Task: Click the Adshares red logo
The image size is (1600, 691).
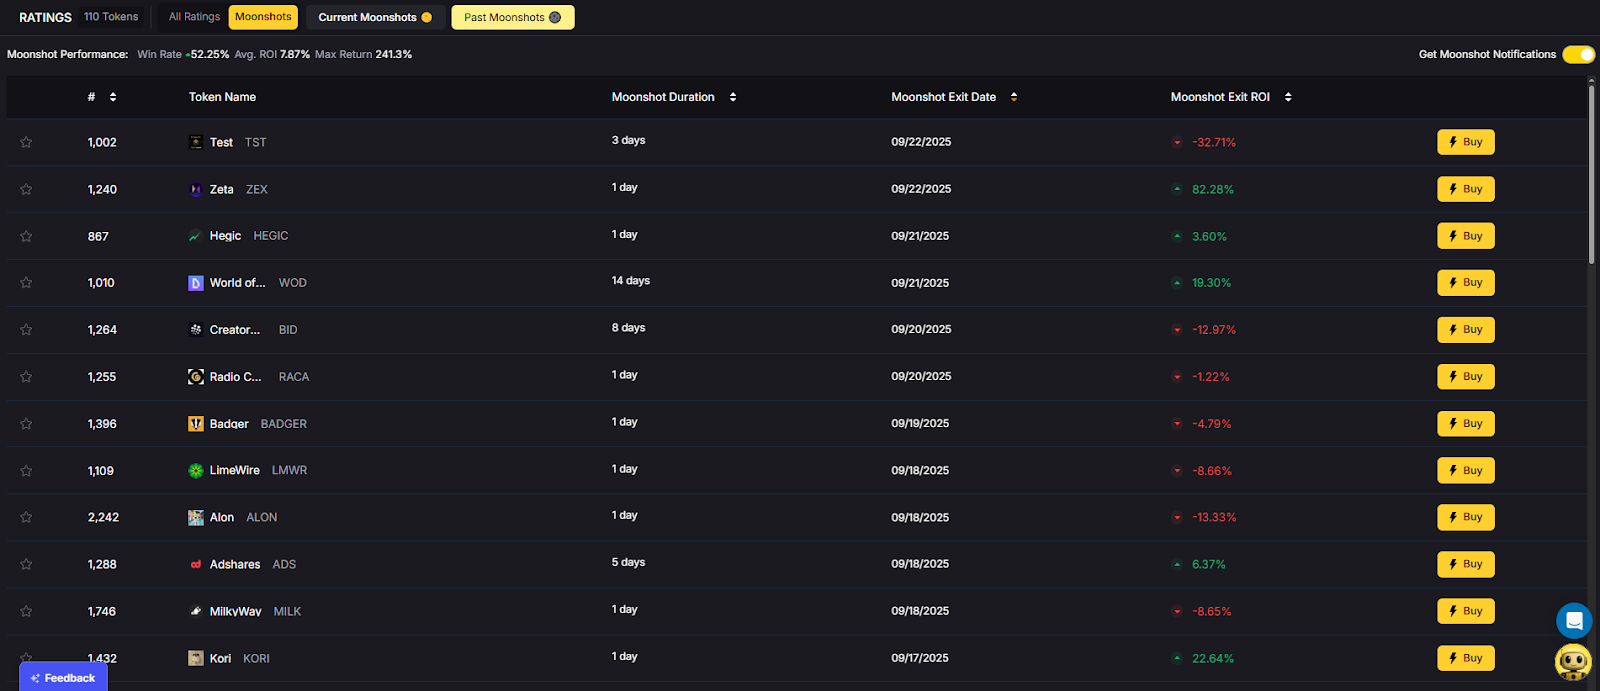Action: point(196,564)
